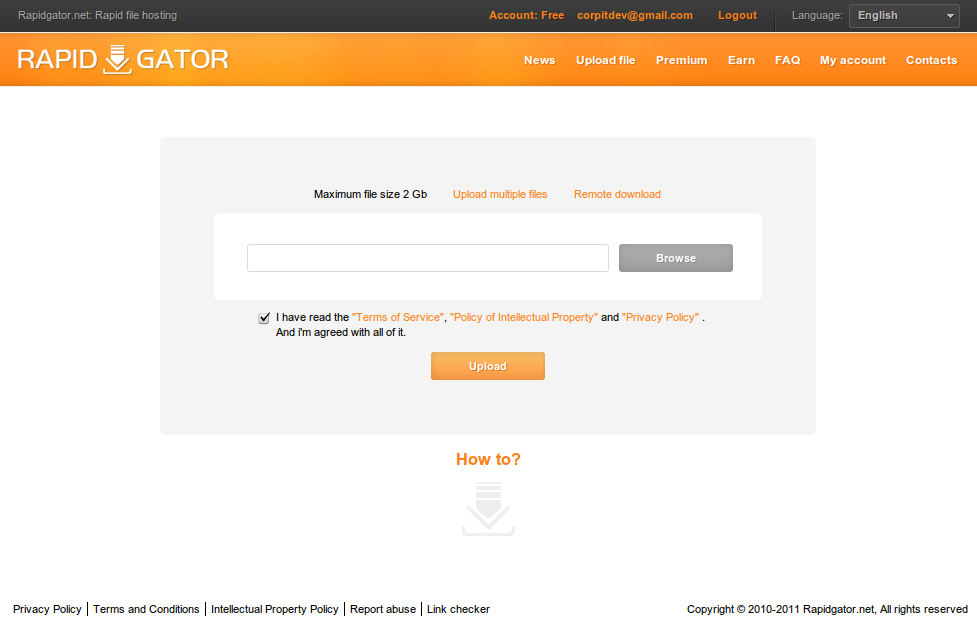Click Report abuse in footer

[383, 609]
